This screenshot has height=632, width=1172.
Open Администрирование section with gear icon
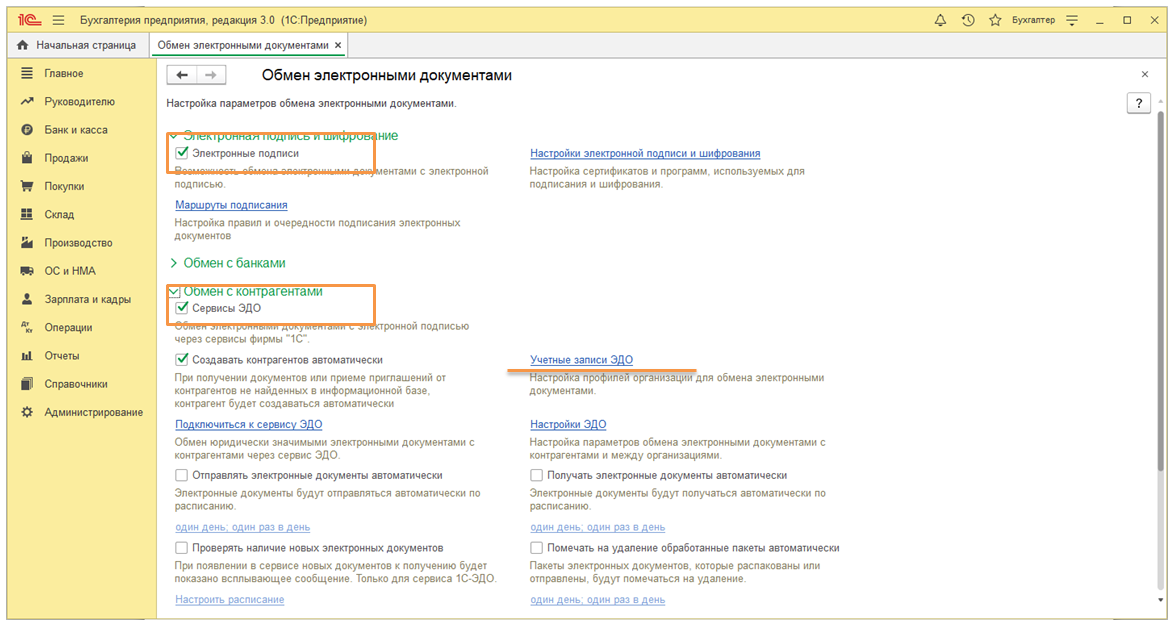(x=93, y=412)
